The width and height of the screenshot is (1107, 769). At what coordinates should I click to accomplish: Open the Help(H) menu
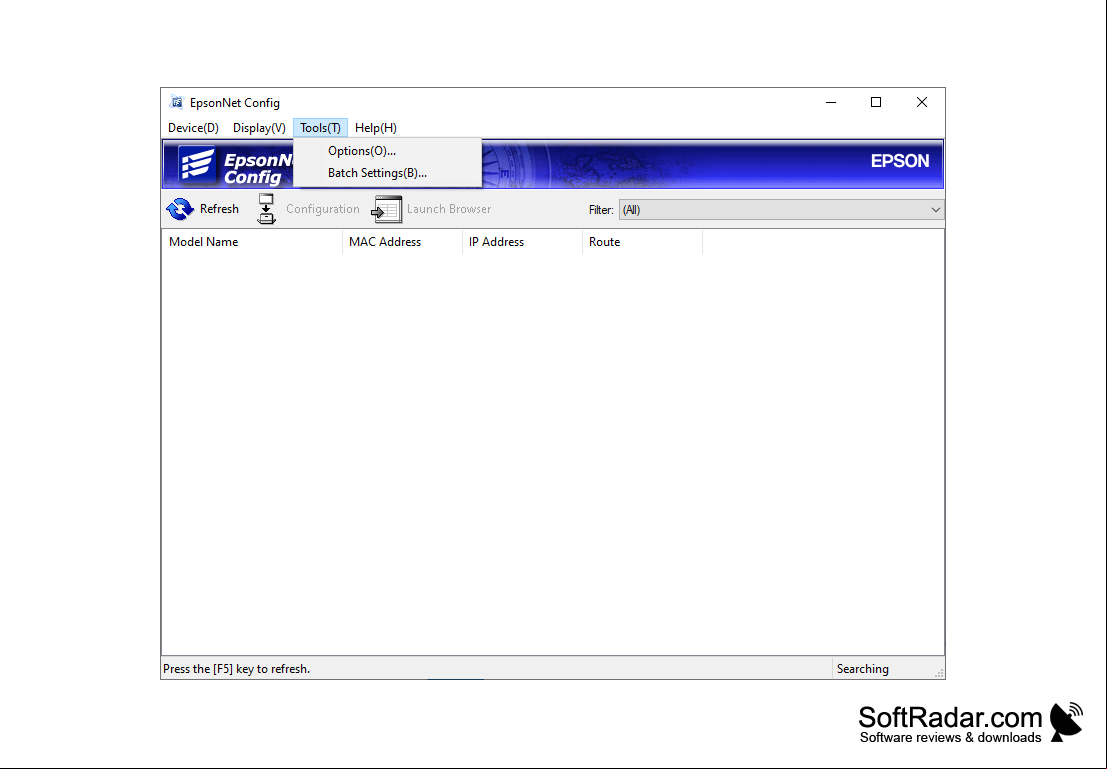coord(376,128)
